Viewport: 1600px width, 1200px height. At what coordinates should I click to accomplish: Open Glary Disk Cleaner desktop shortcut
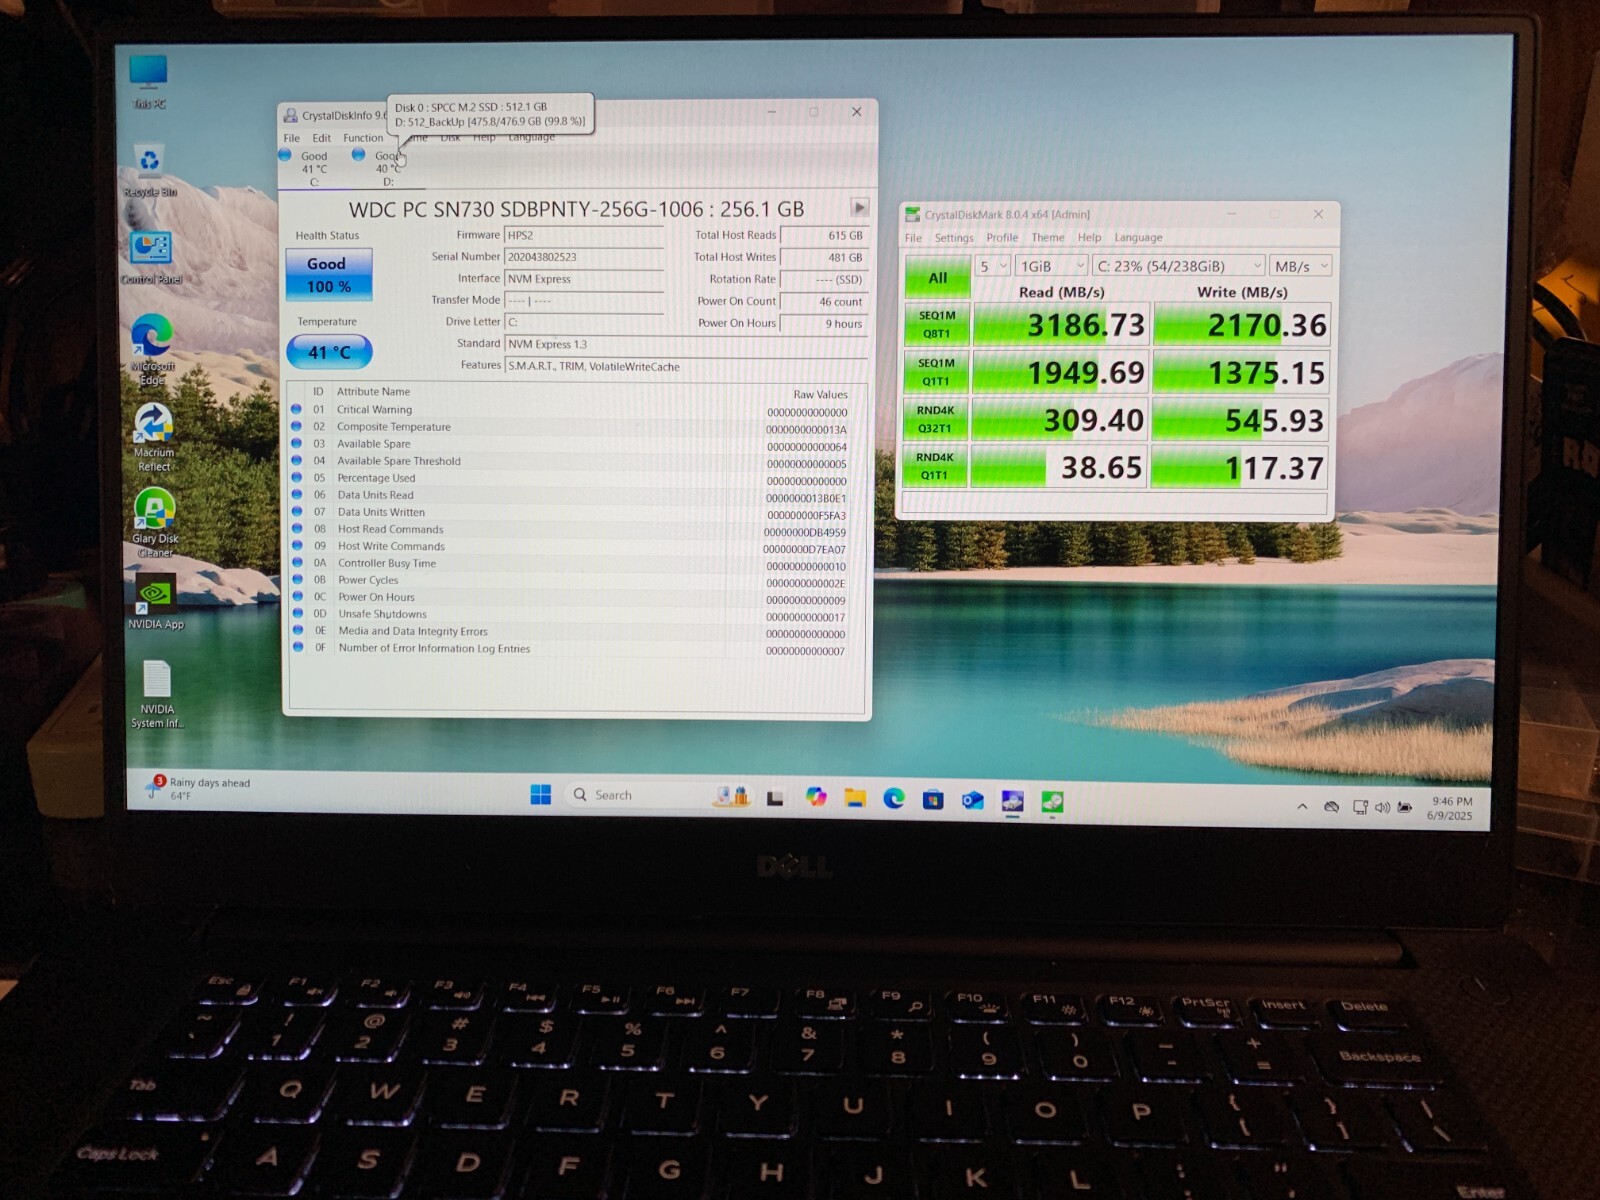click(154, 522)
